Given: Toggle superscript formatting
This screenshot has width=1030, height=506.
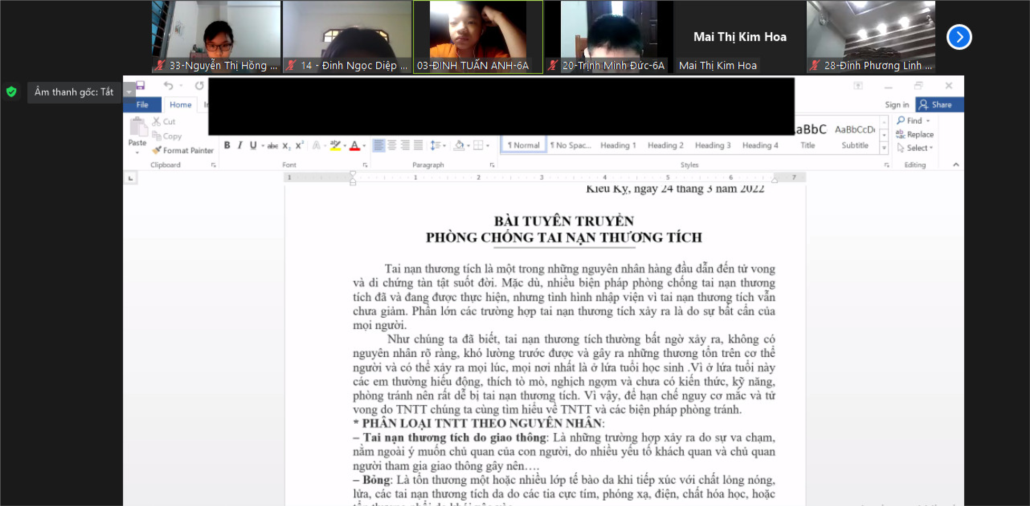Looking at the screenshot, I should [299, 145].
